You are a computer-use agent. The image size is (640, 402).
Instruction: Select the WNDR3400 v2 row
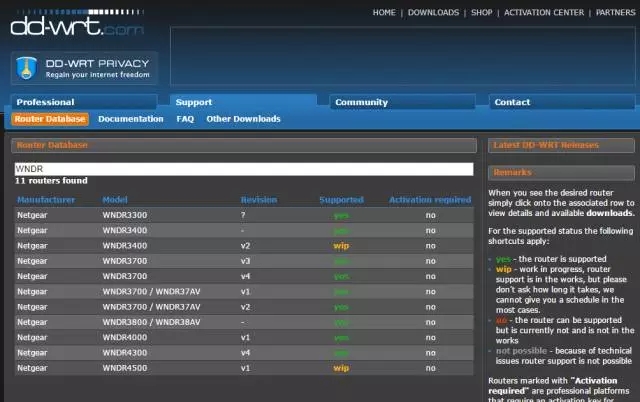pyautogui.click(x=244, y=246)
